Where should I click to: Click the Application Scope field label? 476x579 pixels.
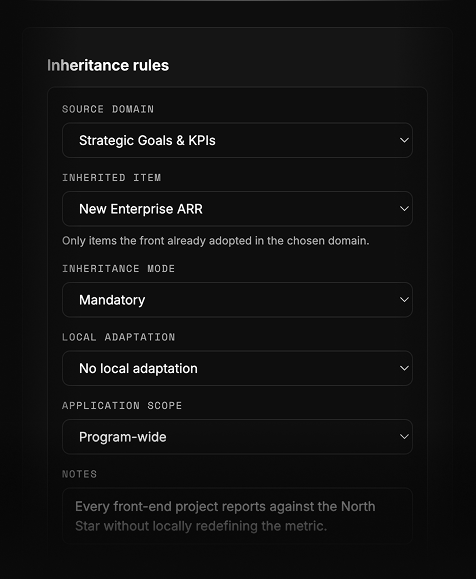pos(122,405)
